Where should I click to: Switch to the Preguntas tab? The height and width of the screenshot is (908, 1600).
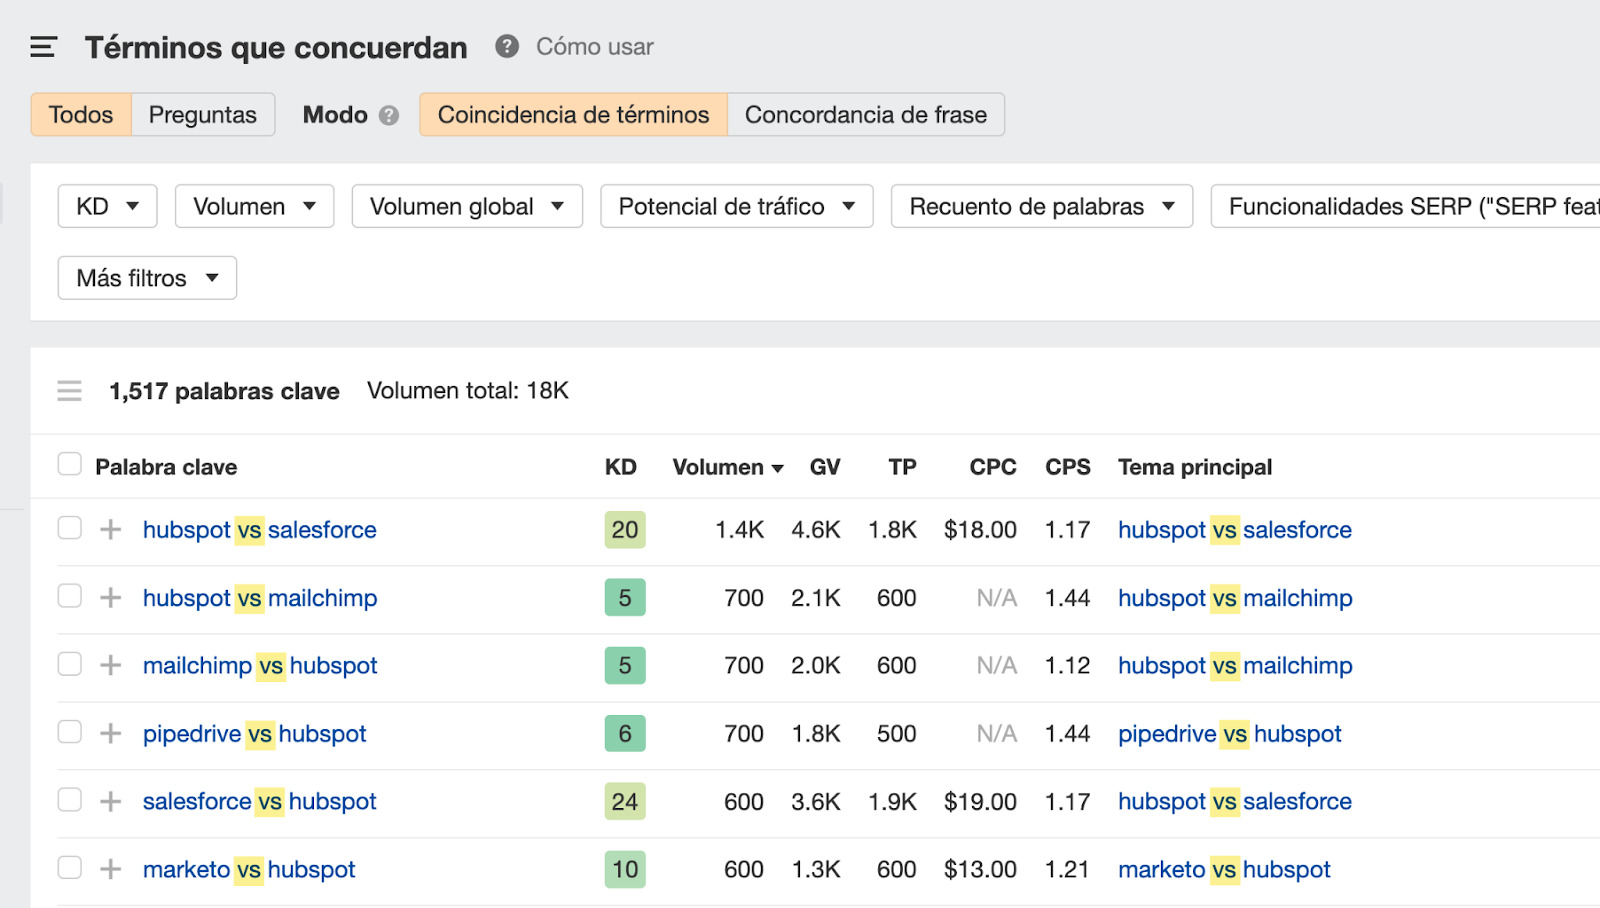[x=203, y=115]
